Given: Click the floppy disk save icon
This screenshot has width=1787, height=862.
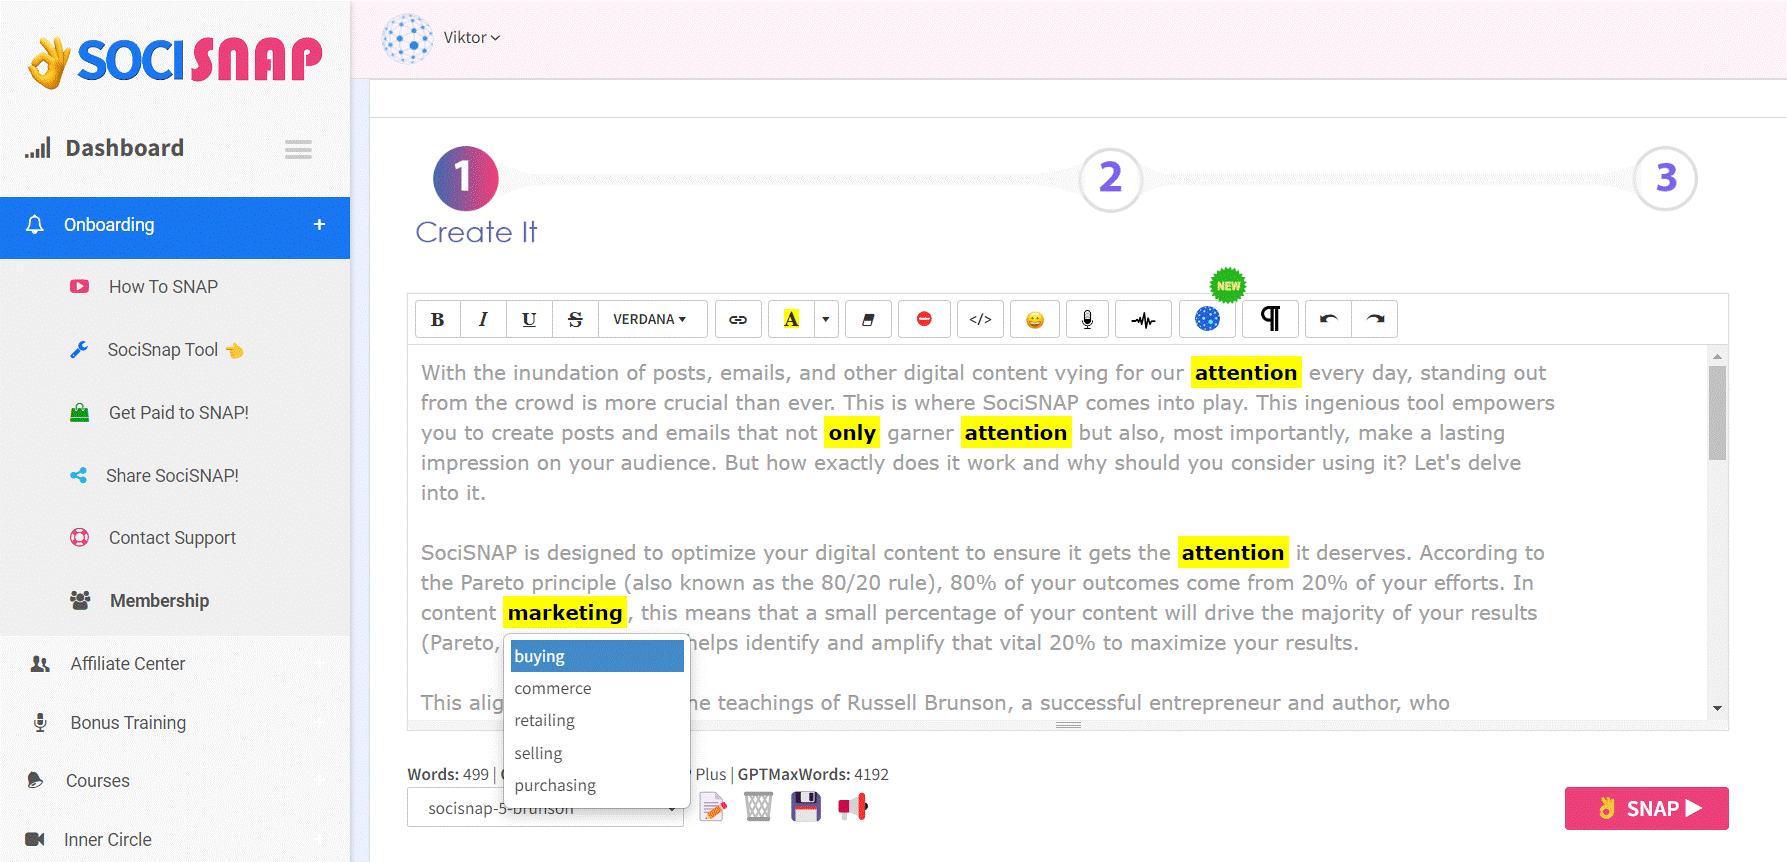Looking at the screenshot, I should (x=806, y=806).
